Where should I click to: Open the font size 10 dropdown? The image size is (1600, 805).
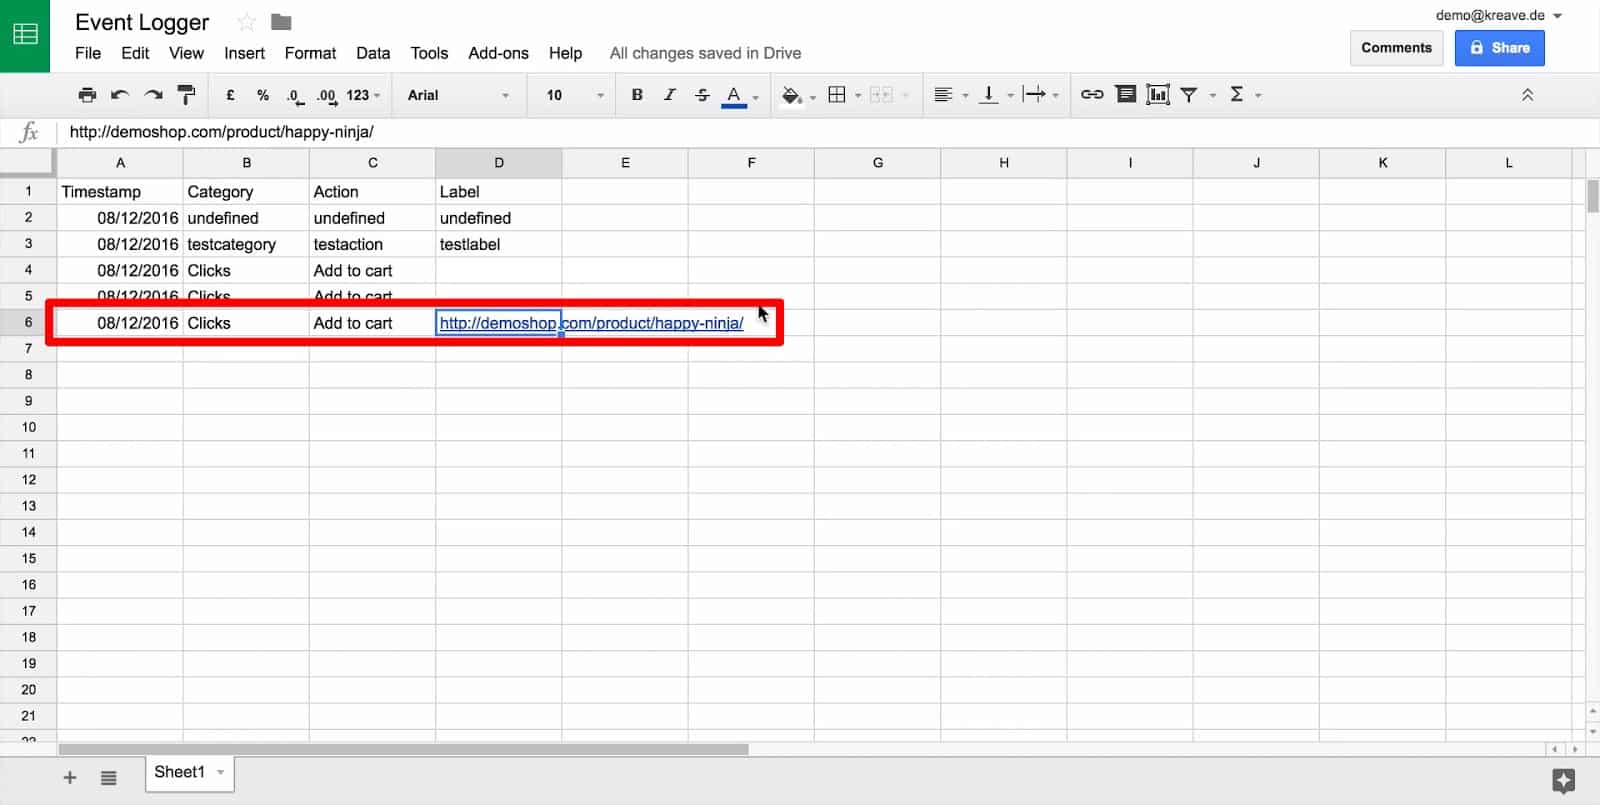click(574, 95)
